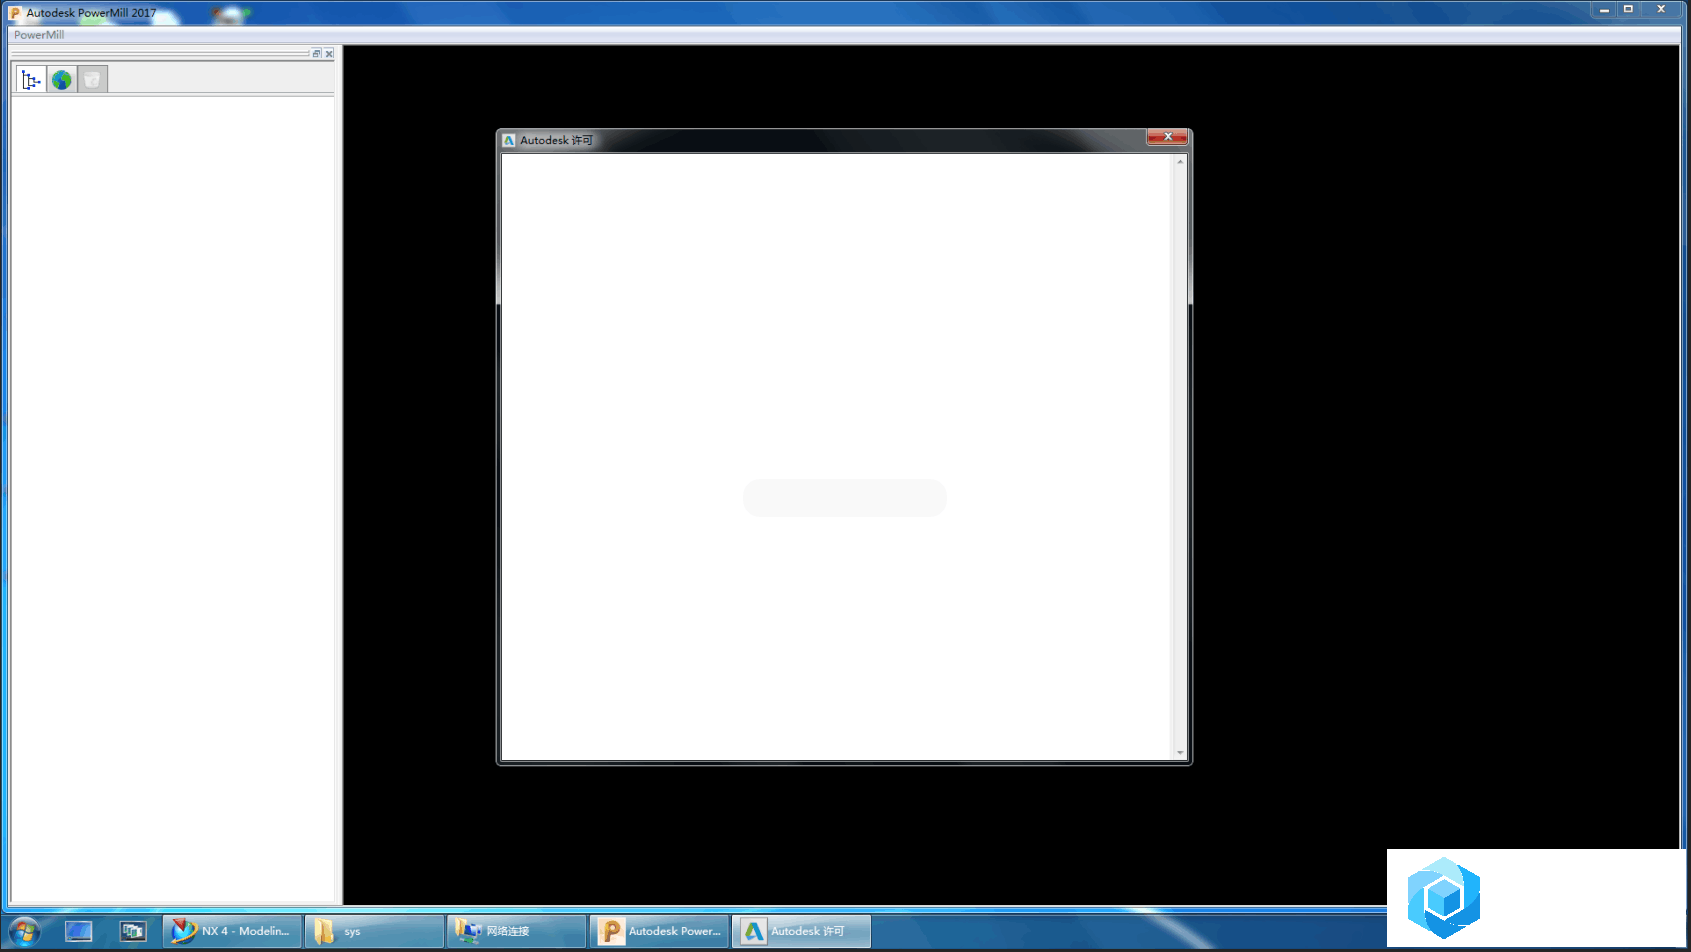Open the sys folder taskbar button
Screen dimensions: 1691x952
tap(374, 931)
